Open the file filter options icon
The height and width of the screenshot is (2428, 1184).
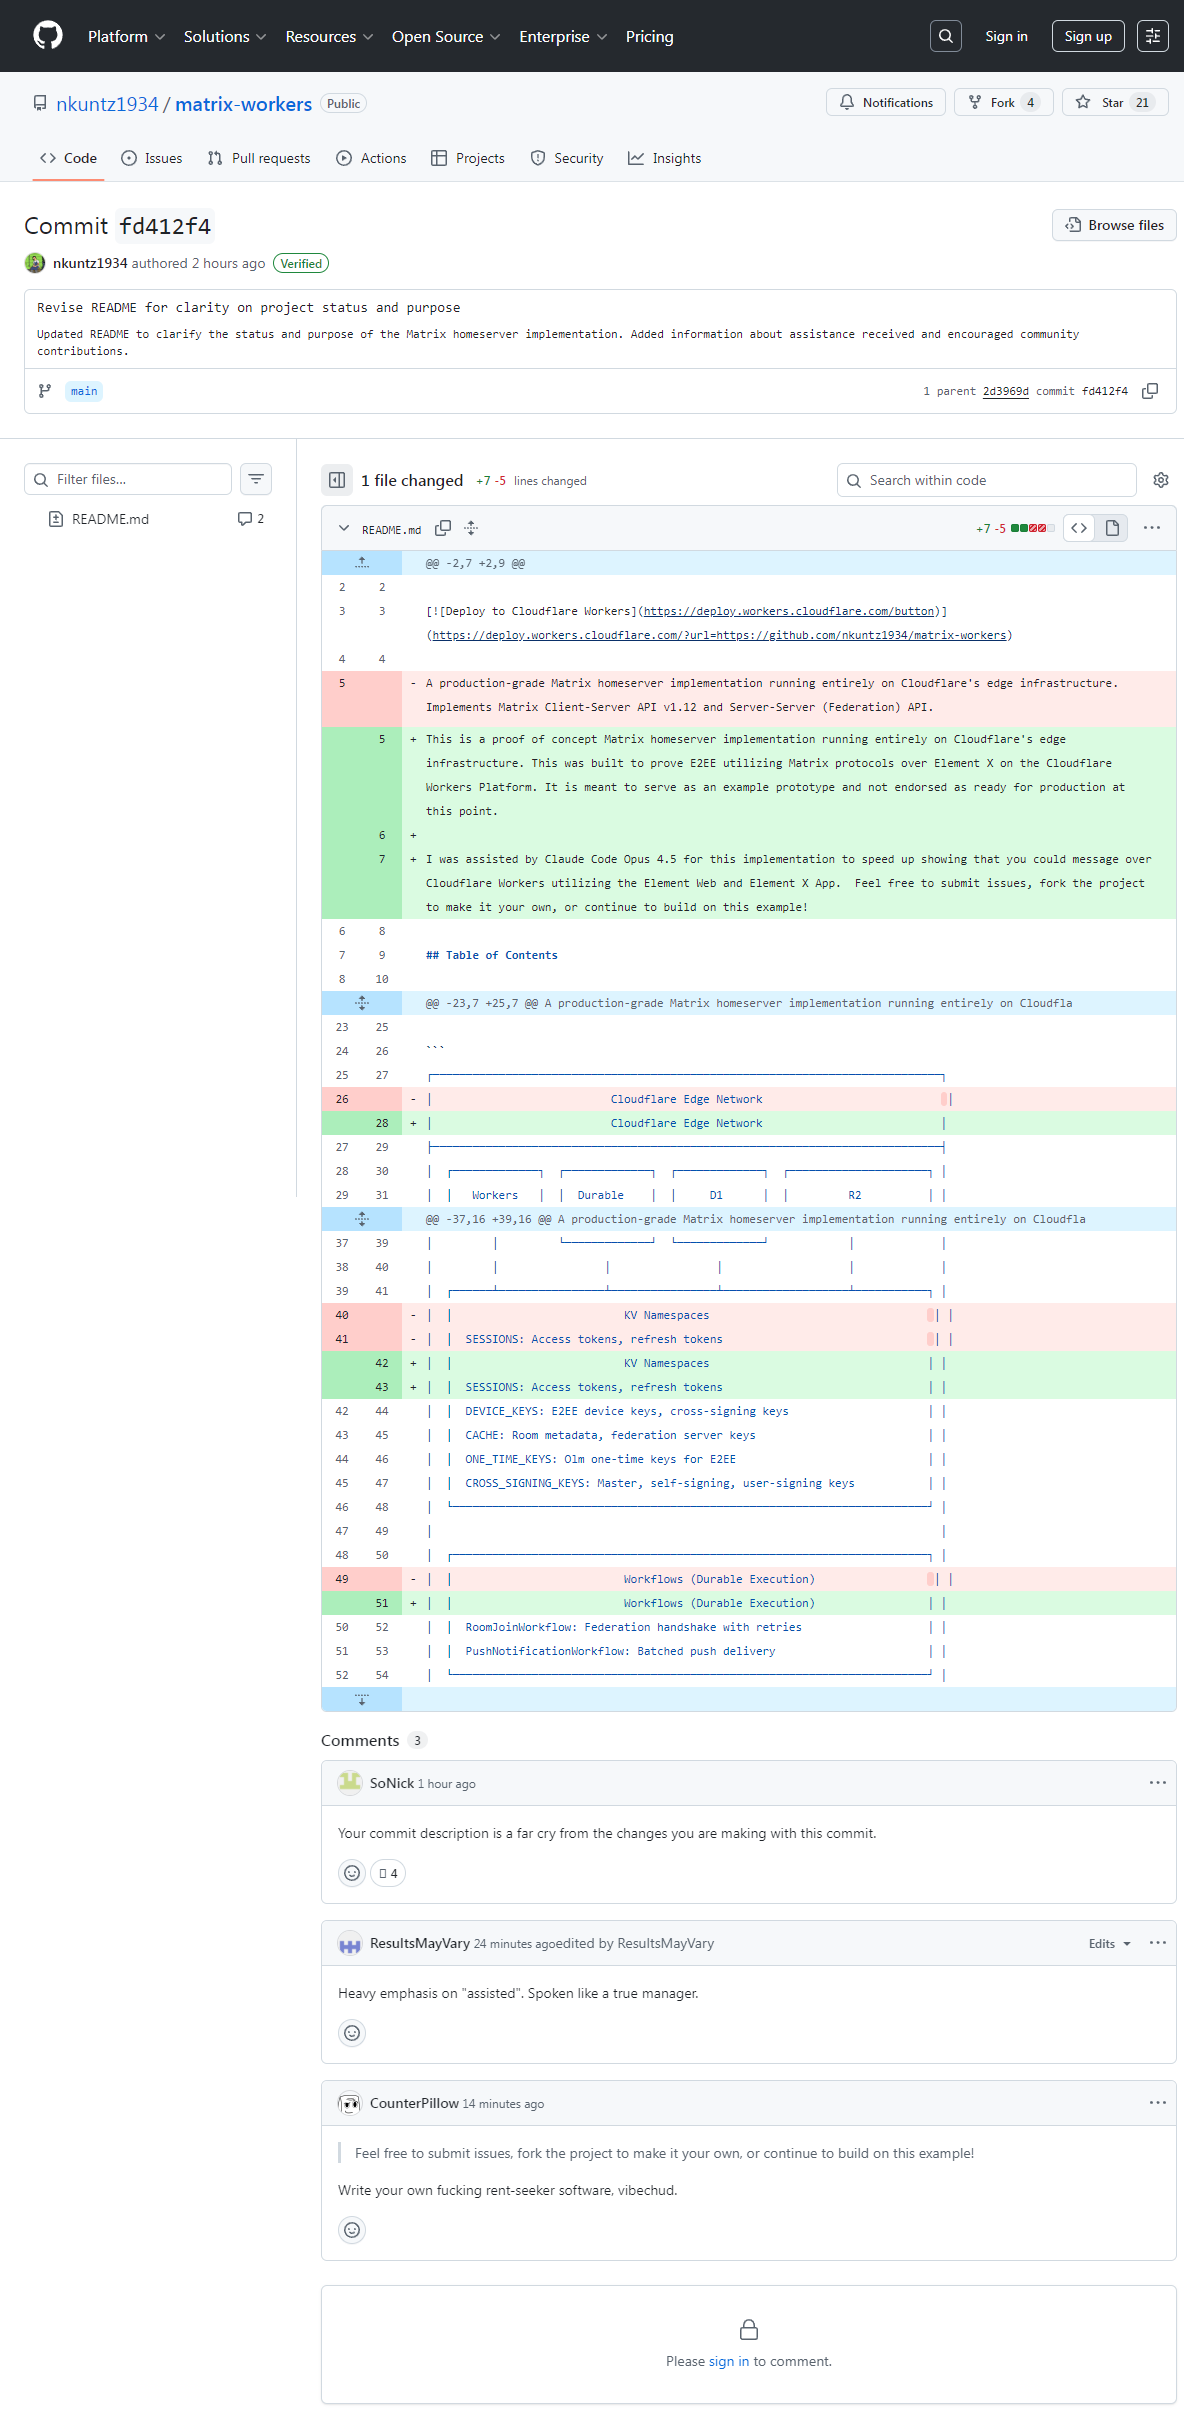256,479
